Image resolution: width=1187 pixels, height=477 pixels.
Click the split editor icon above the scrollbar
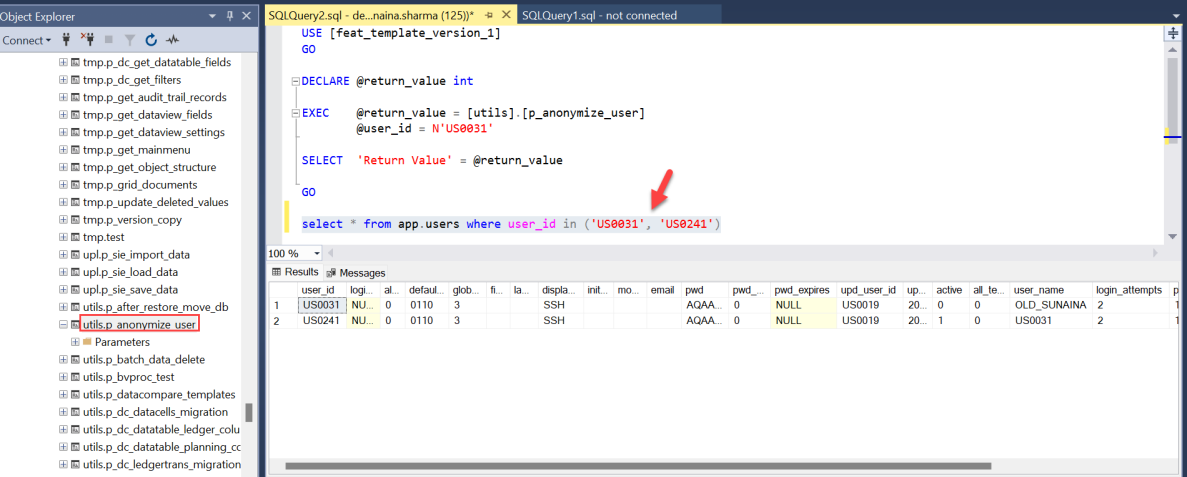(1175, 35)
